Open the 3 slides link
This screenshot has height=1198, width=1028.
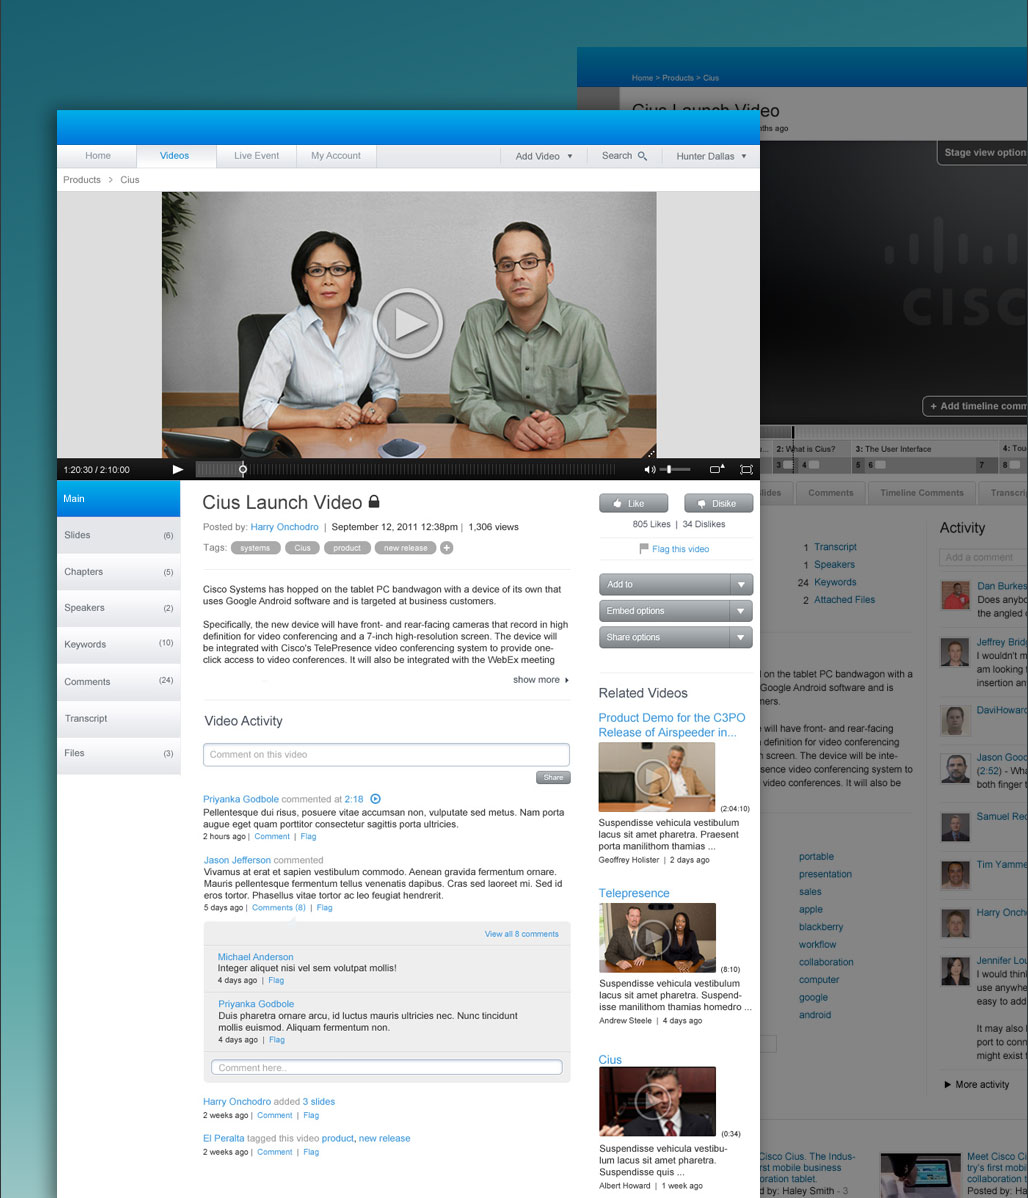pyautogui.click(x=319, y=1101)
